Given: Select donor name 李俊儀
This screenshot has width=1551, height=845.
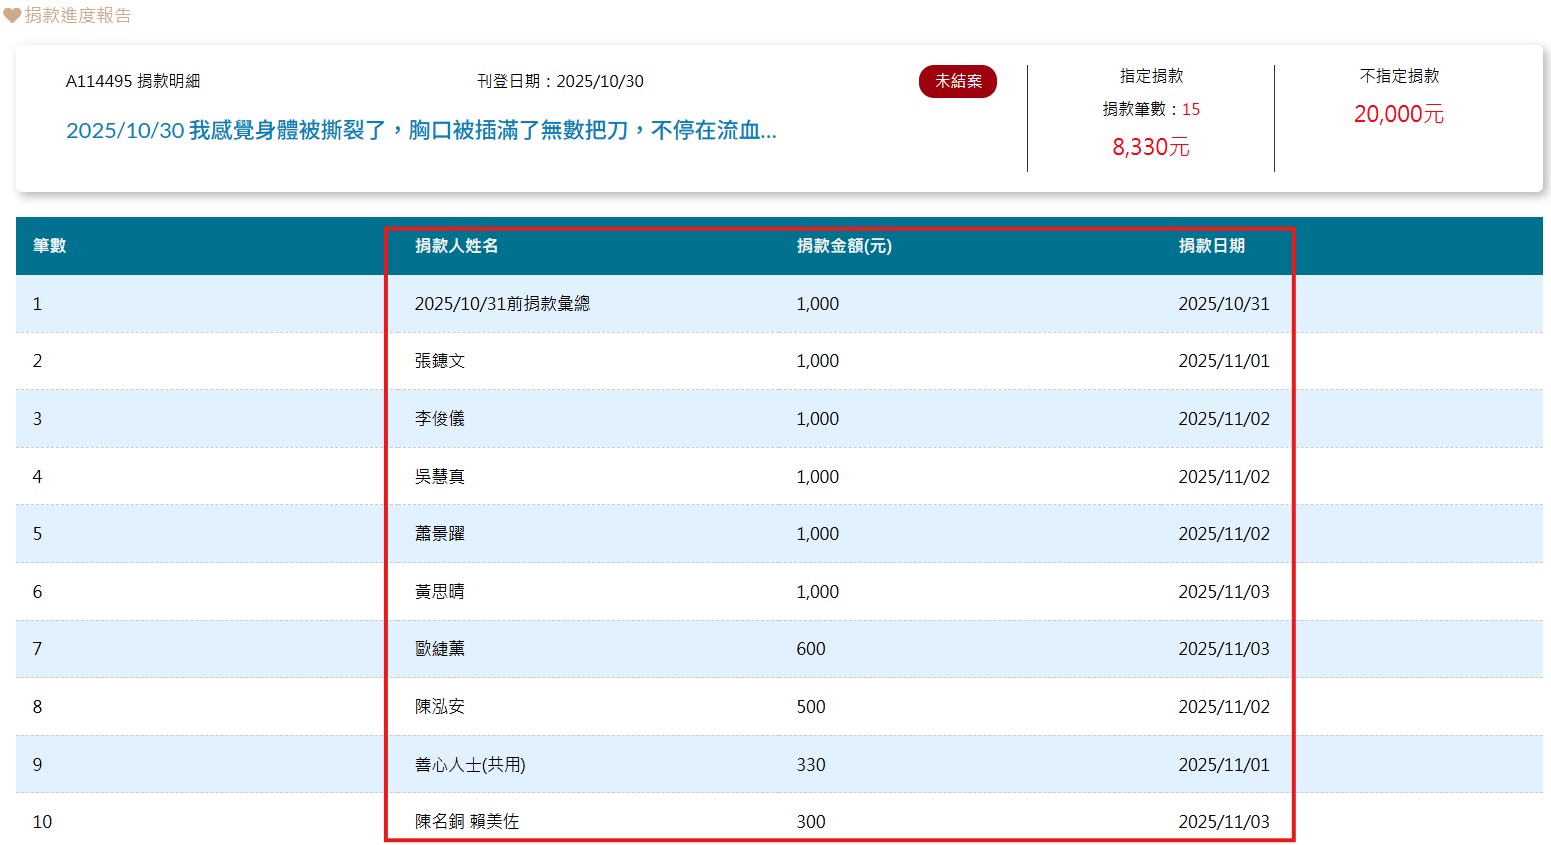Looking at the screenshot, I should coord(440,419).
